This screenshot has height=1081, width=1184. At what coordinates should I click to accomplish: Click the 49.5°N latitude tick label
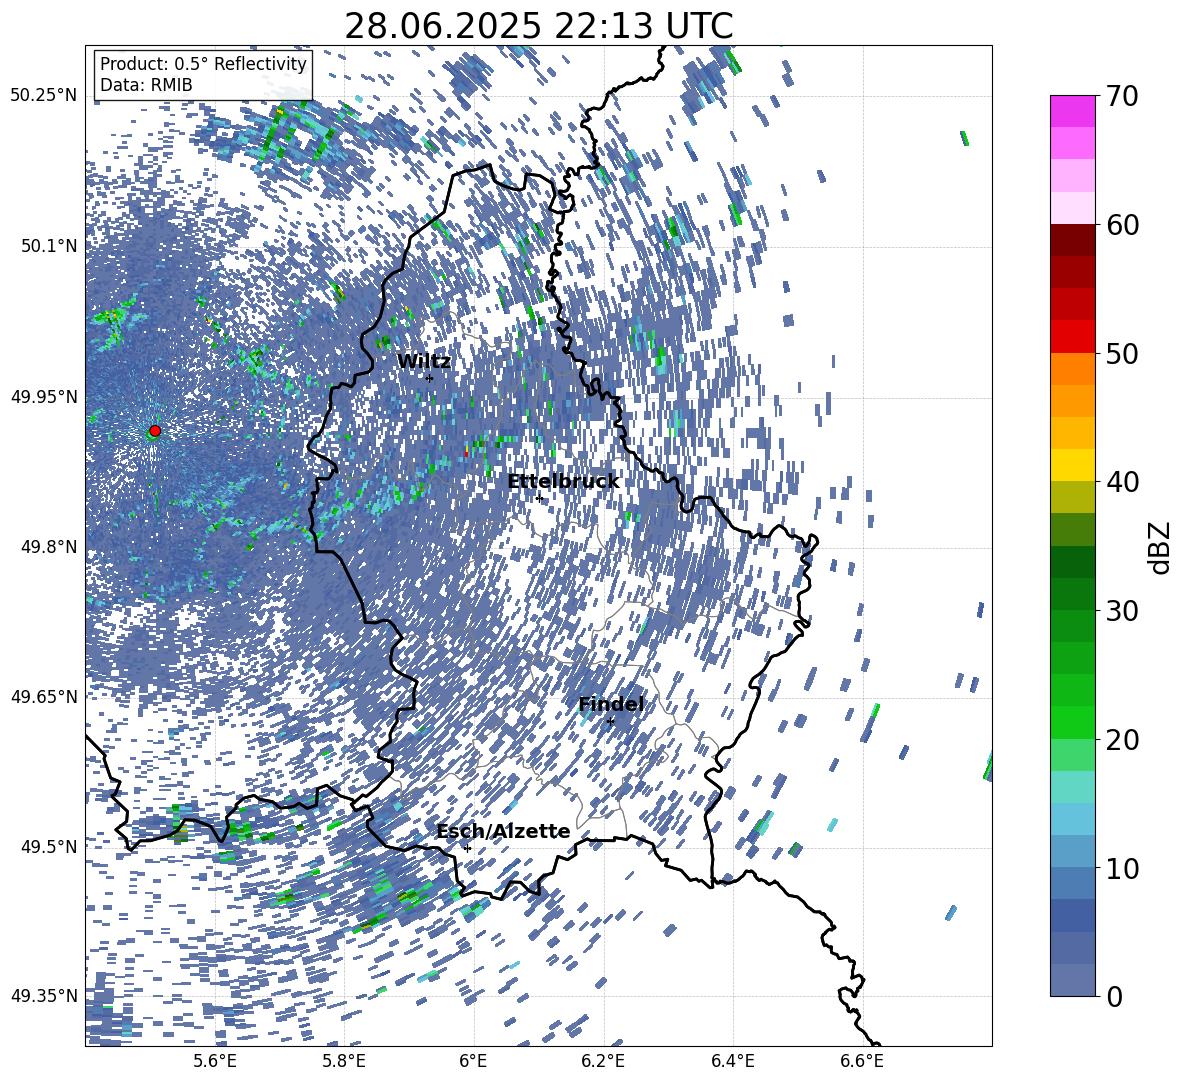click(x=48, y=846)
